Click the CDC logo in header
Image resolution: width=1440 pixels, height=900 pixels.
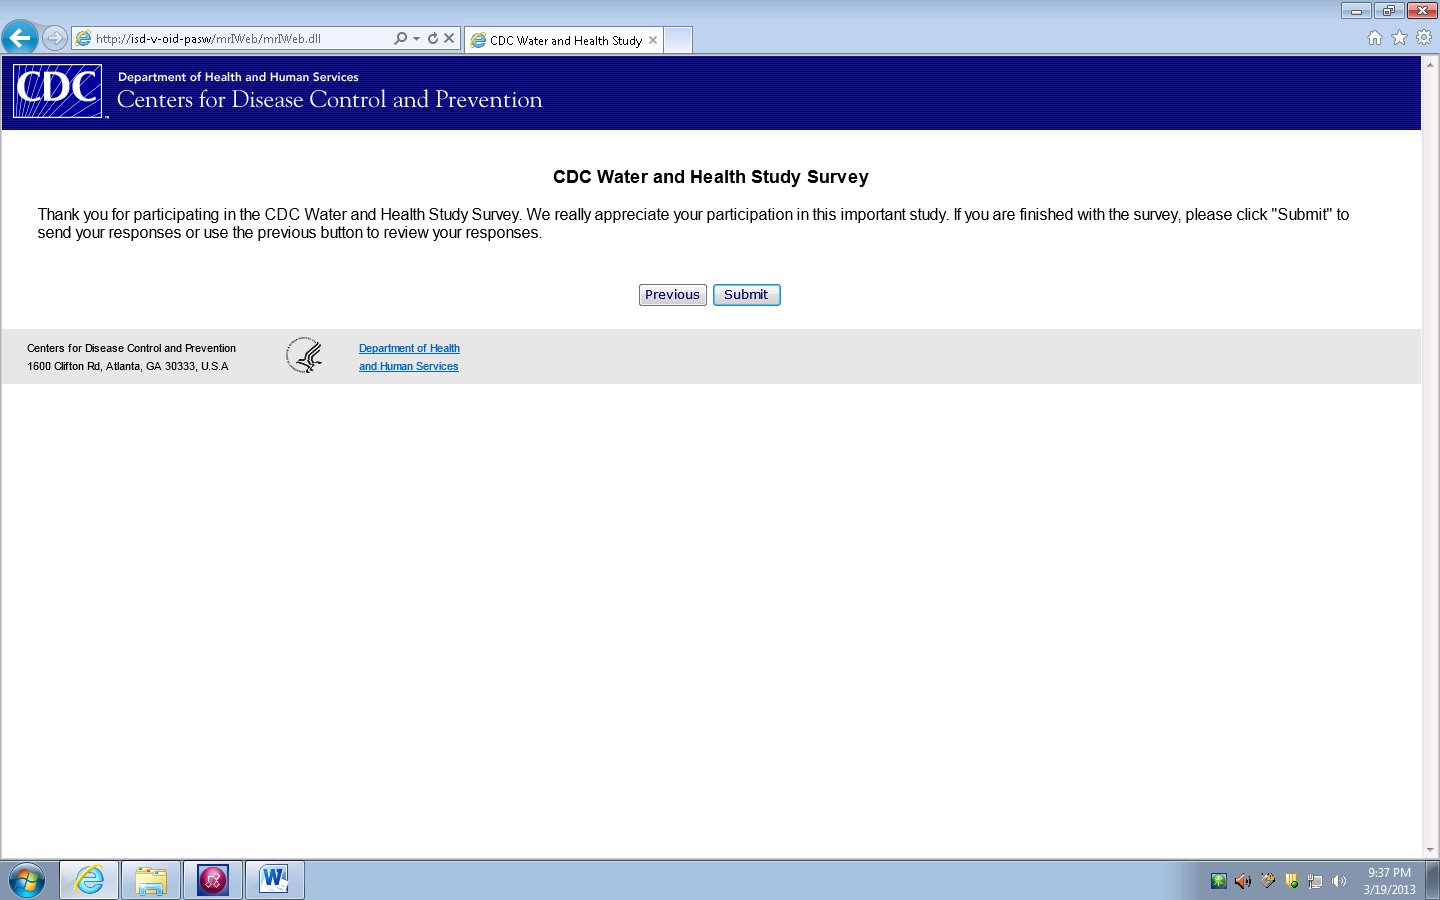58,91
